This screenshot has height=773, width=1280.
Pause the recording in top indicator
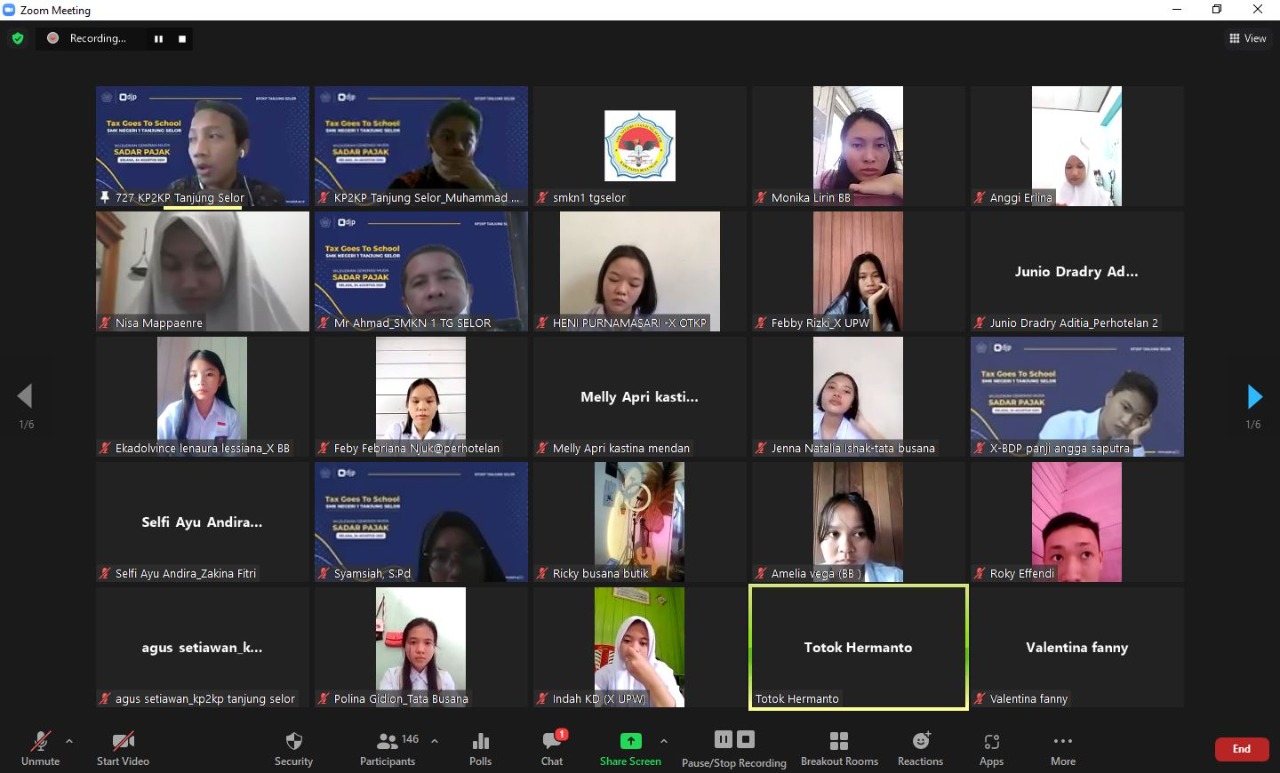[158, 39]
